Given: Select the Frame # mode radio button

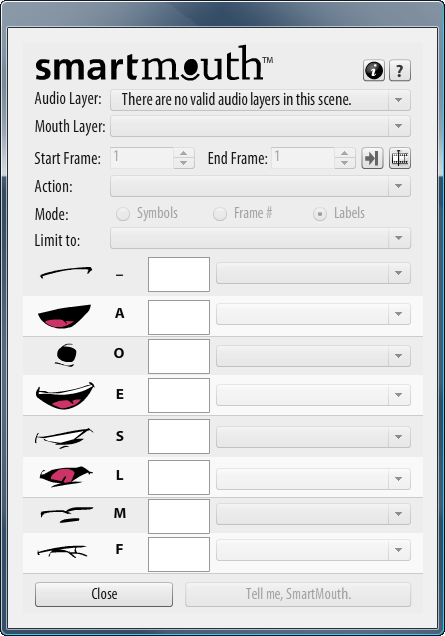Looking at the screenshot, I should click(x=220, y=214).
